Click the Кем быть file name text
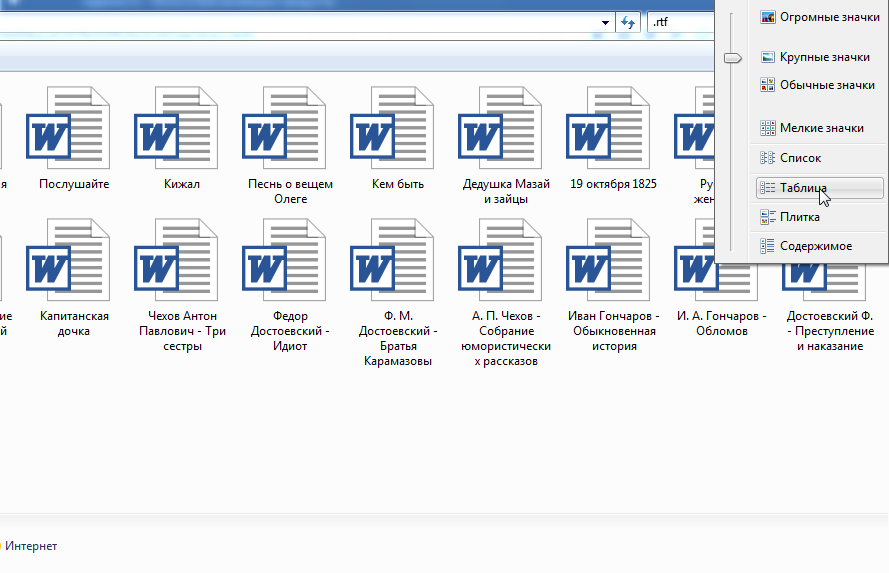889x573 pixels. coord(398,184)
